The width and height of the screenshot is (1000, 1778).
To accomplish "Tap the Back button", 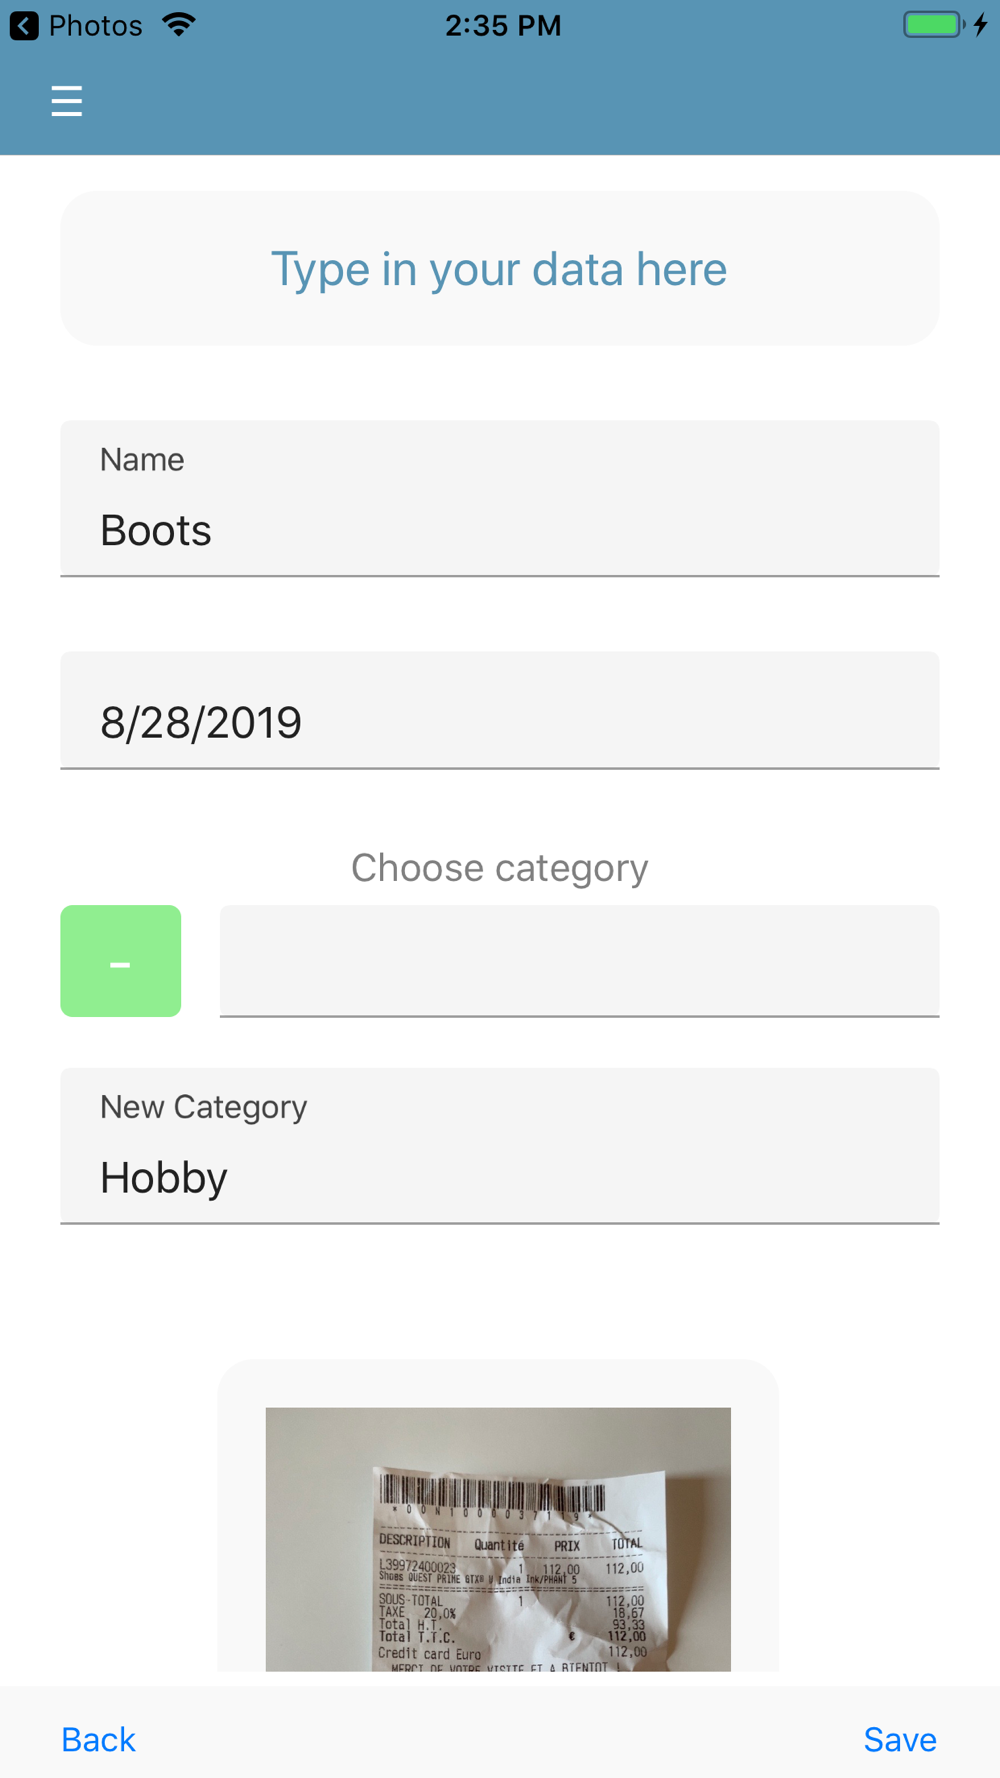I will 98,1740.
